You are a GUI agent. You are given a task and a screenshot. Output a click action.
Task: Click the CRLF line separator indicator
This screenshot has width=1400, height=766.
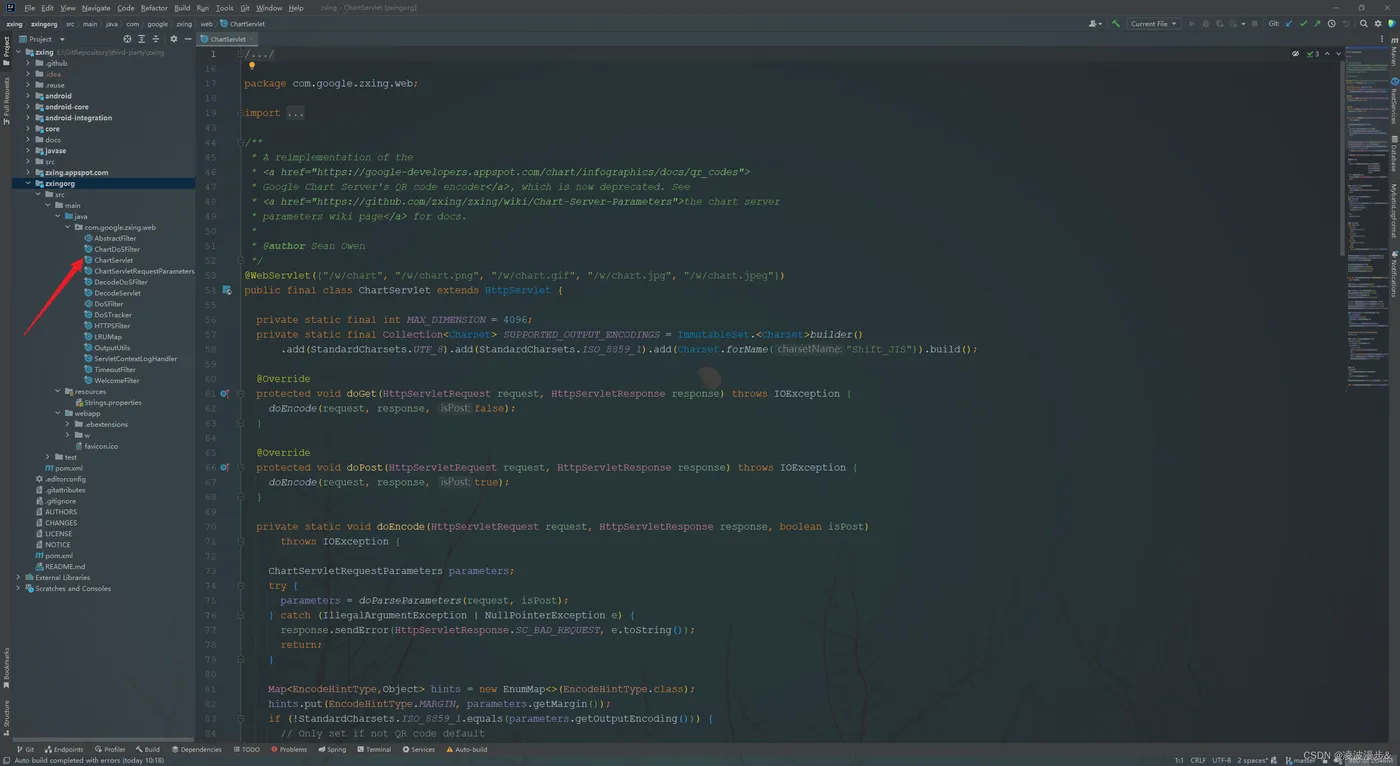pyautogui.click(x=1197, y=760)
